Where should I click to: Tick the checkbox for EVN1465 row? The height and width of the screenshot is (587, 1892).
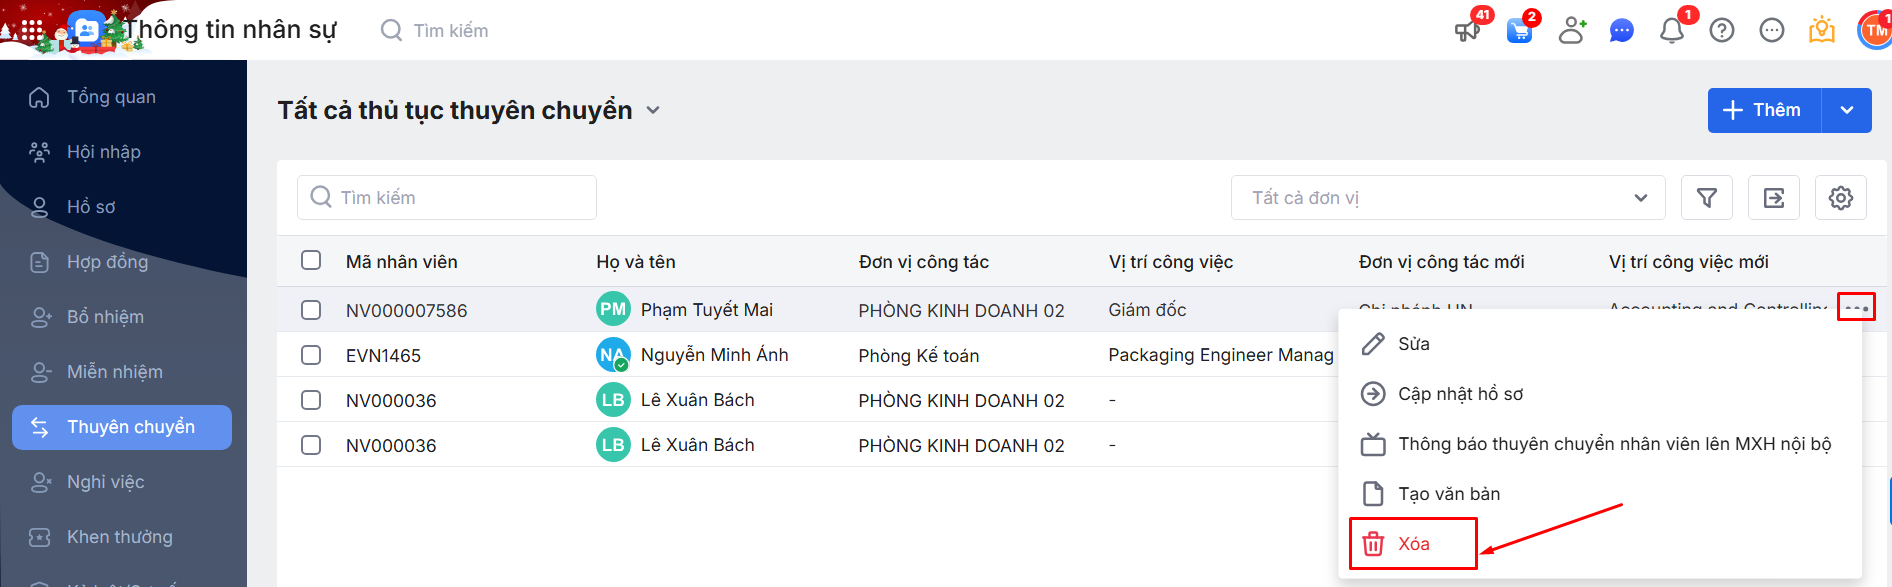pos(311,355)
